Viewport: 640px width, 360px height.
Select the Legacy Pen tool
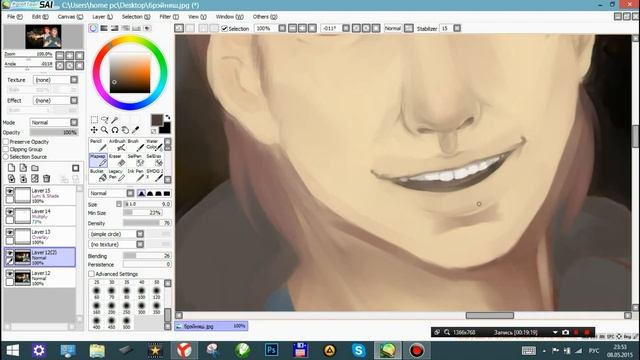[117, 175]
